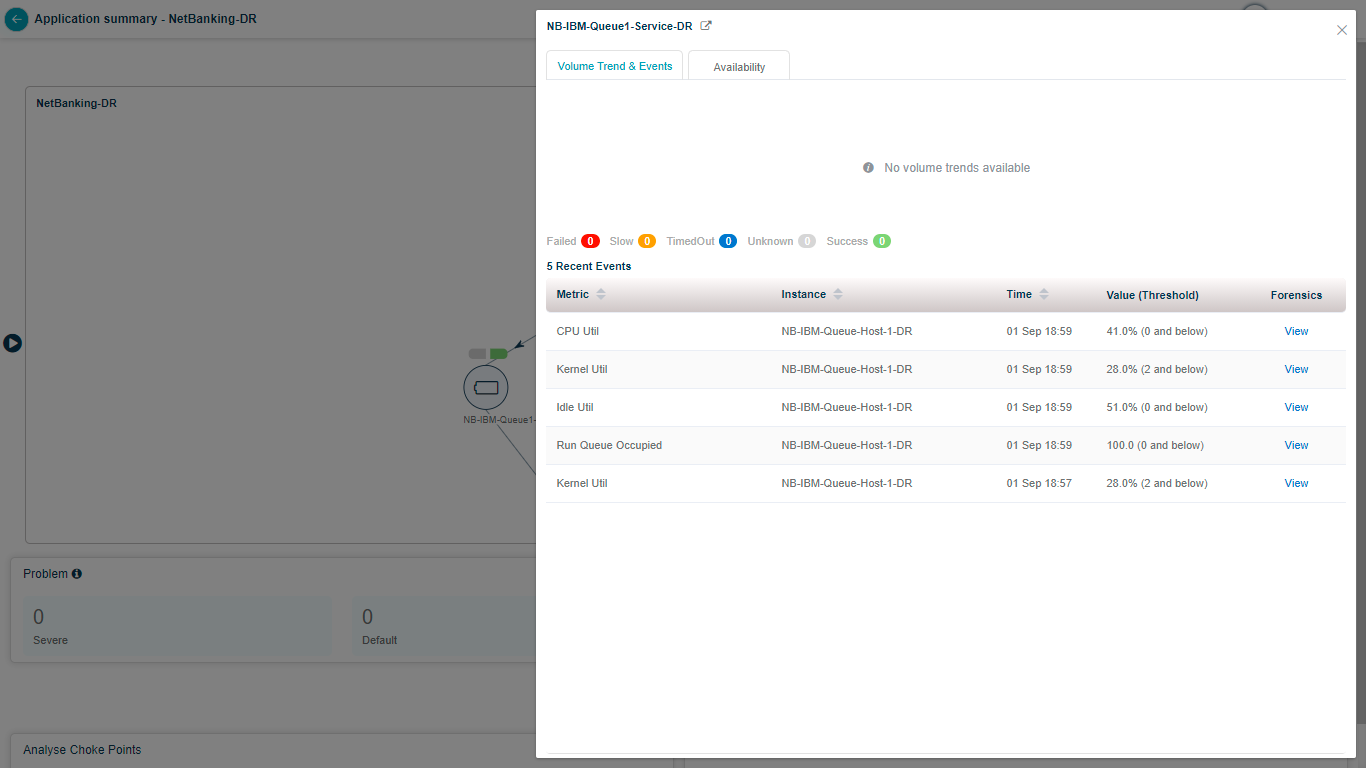Select the NB-IBM-Queue1 node icon in topology
The image size is (1366, 768).
486,387
